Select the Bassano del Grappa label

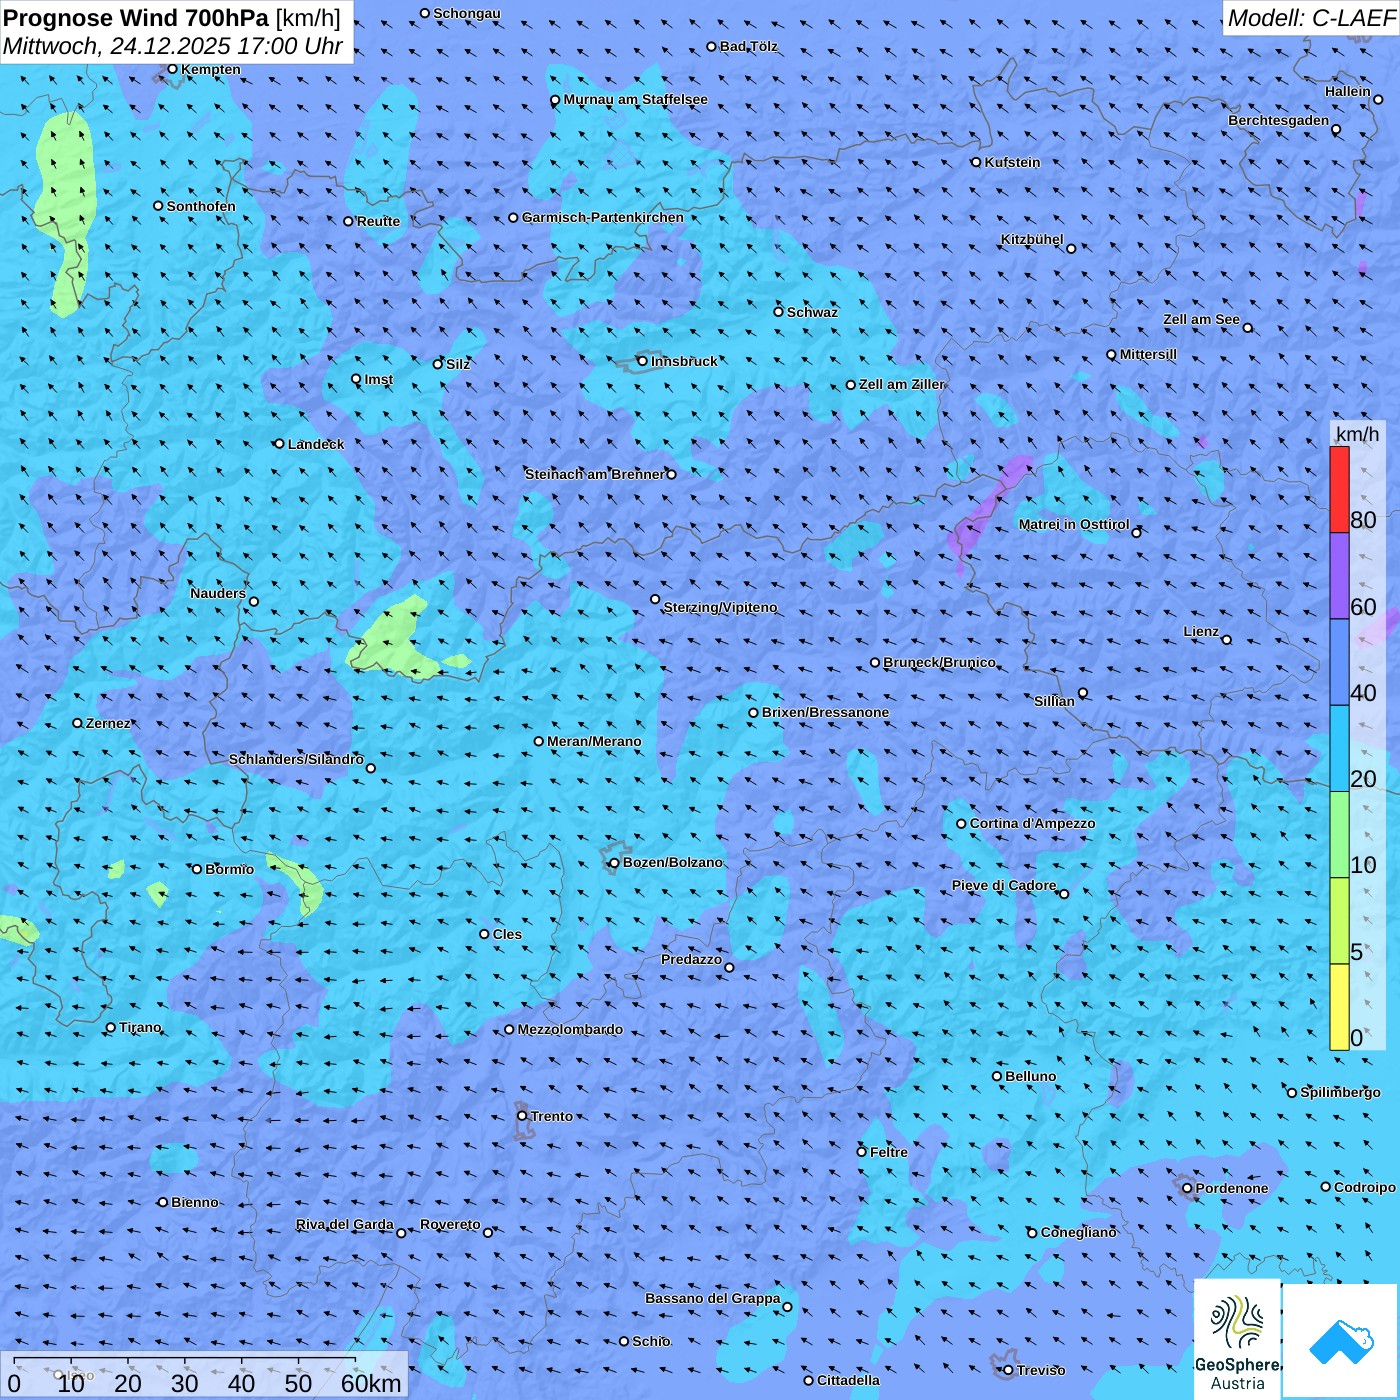pos(712,1298)
